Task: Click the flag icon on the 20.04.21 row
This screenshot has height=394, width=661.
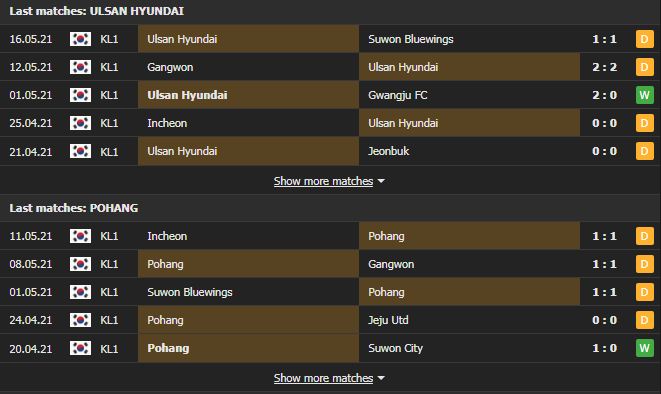Action: [x=80, y=348]
